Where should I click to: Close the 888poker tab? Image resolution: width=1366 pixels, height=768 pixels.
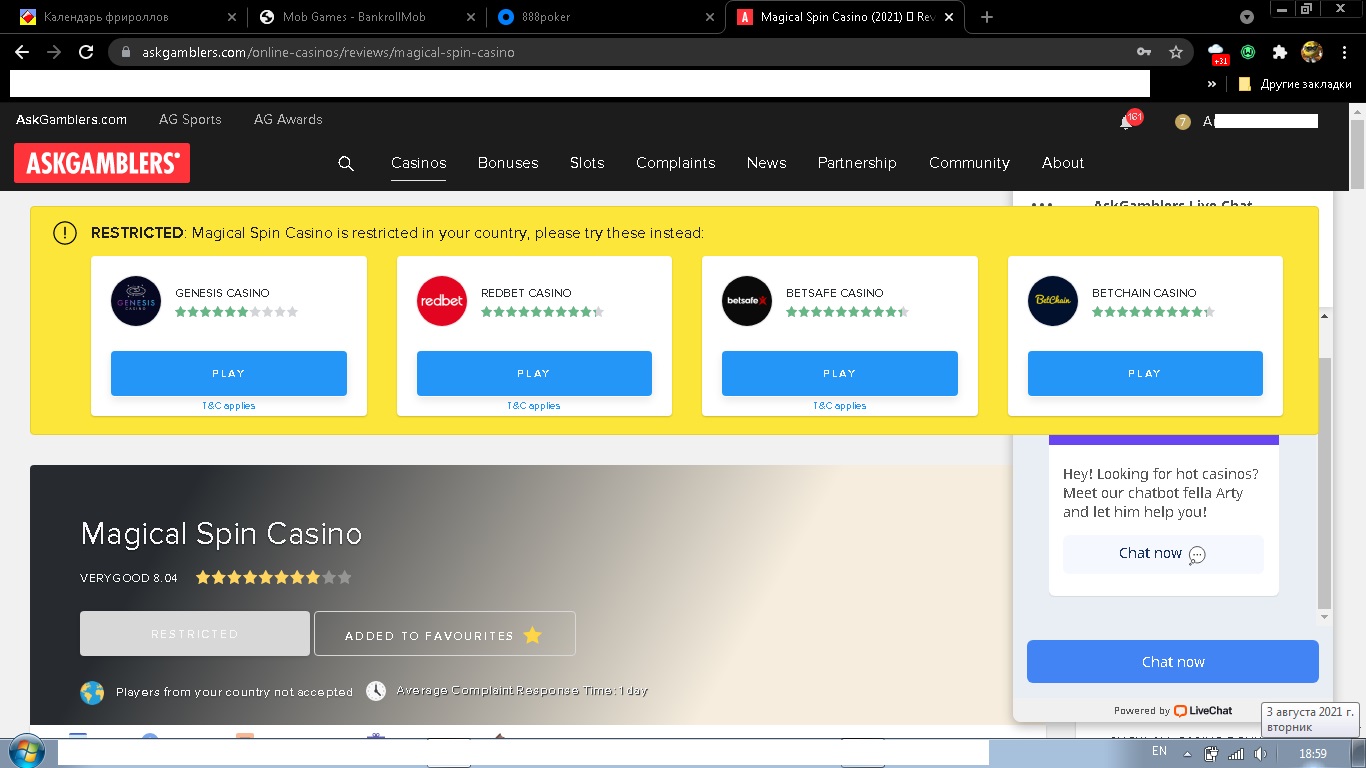pyautogui.click(x=709, y=17)
